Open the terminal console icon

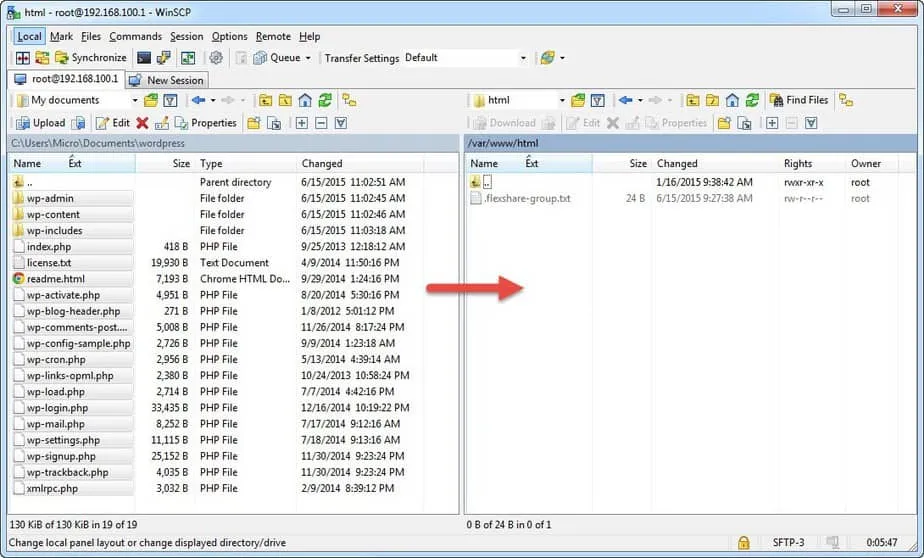[x=144, y=58]
